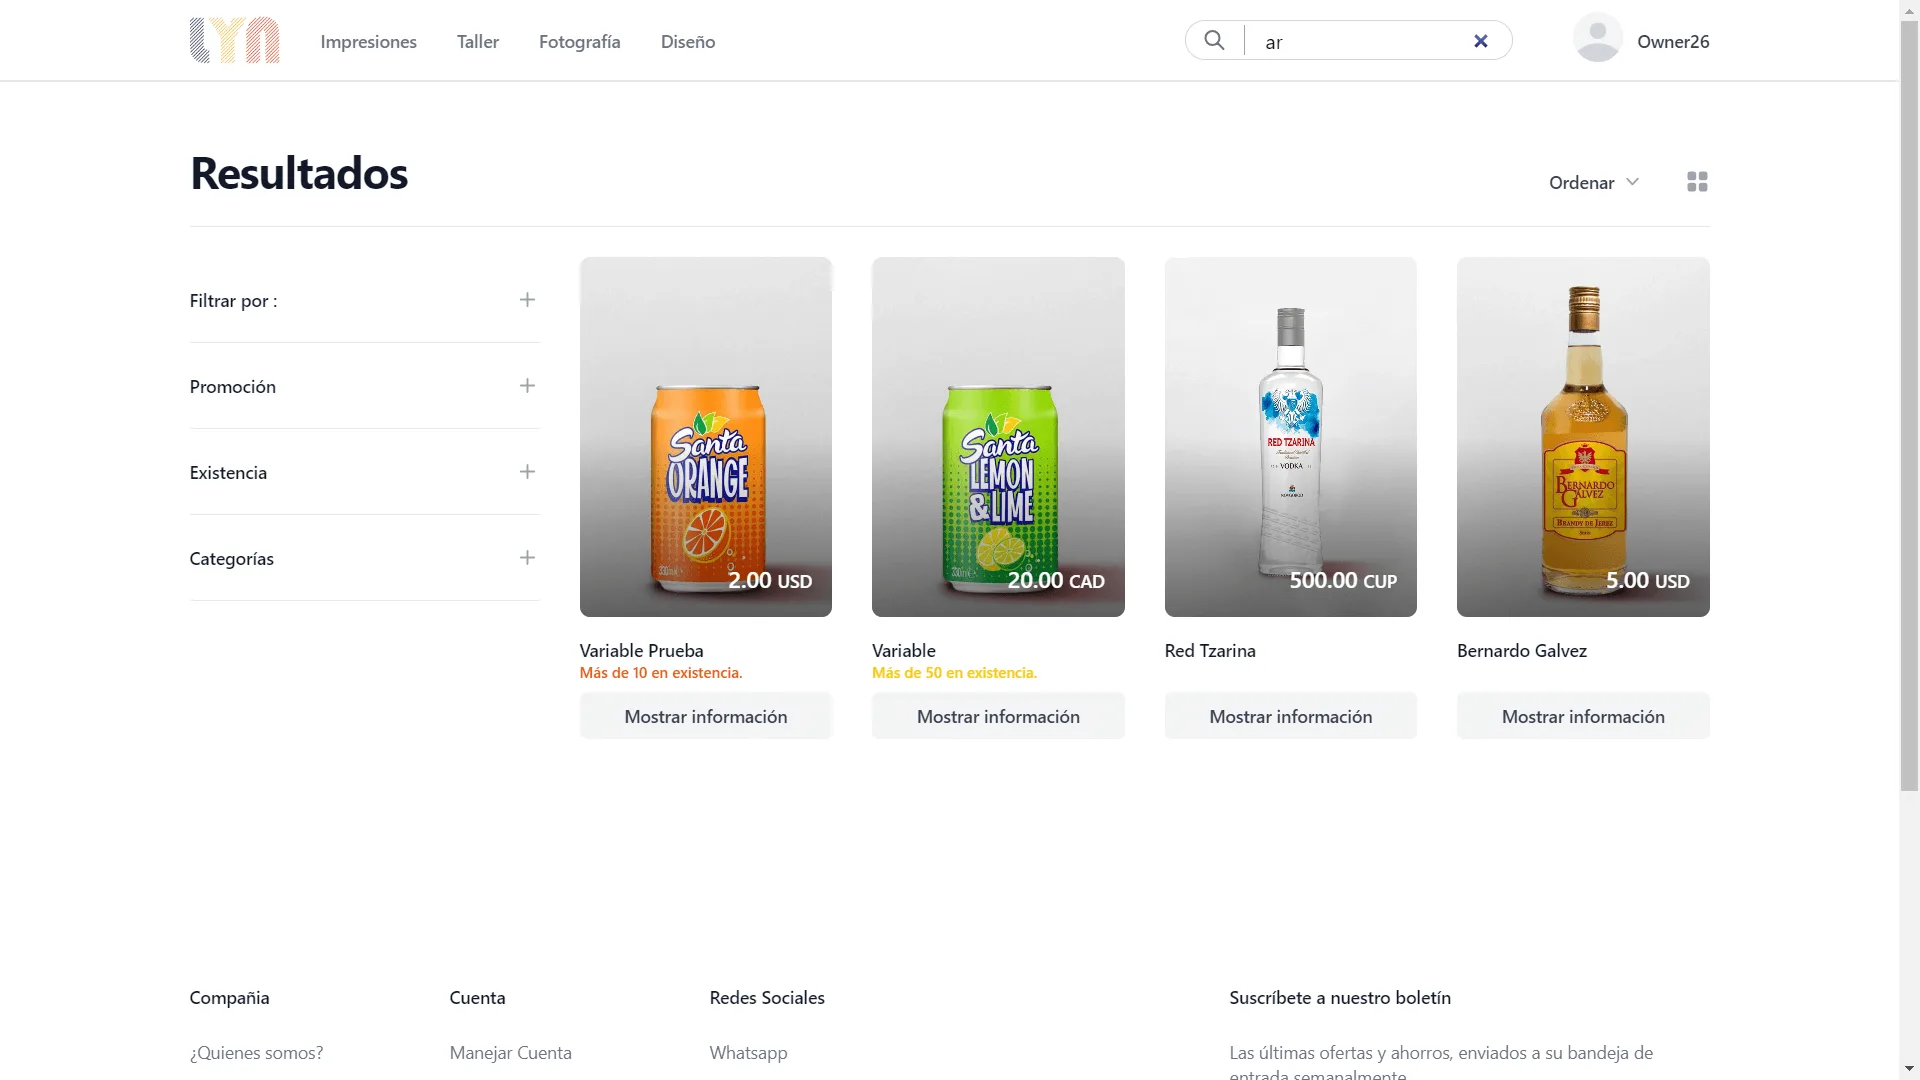
Task: Click the 20.00 CAD price label
Action: pyautogui.click(x=1056, y=580)
